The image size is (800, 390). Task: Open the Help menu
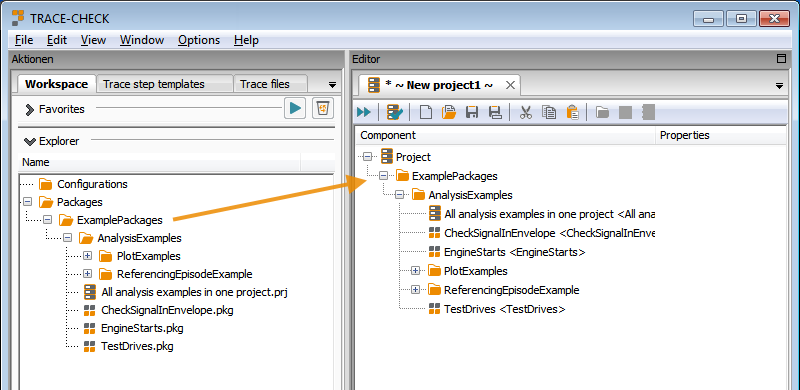point(246,40)
